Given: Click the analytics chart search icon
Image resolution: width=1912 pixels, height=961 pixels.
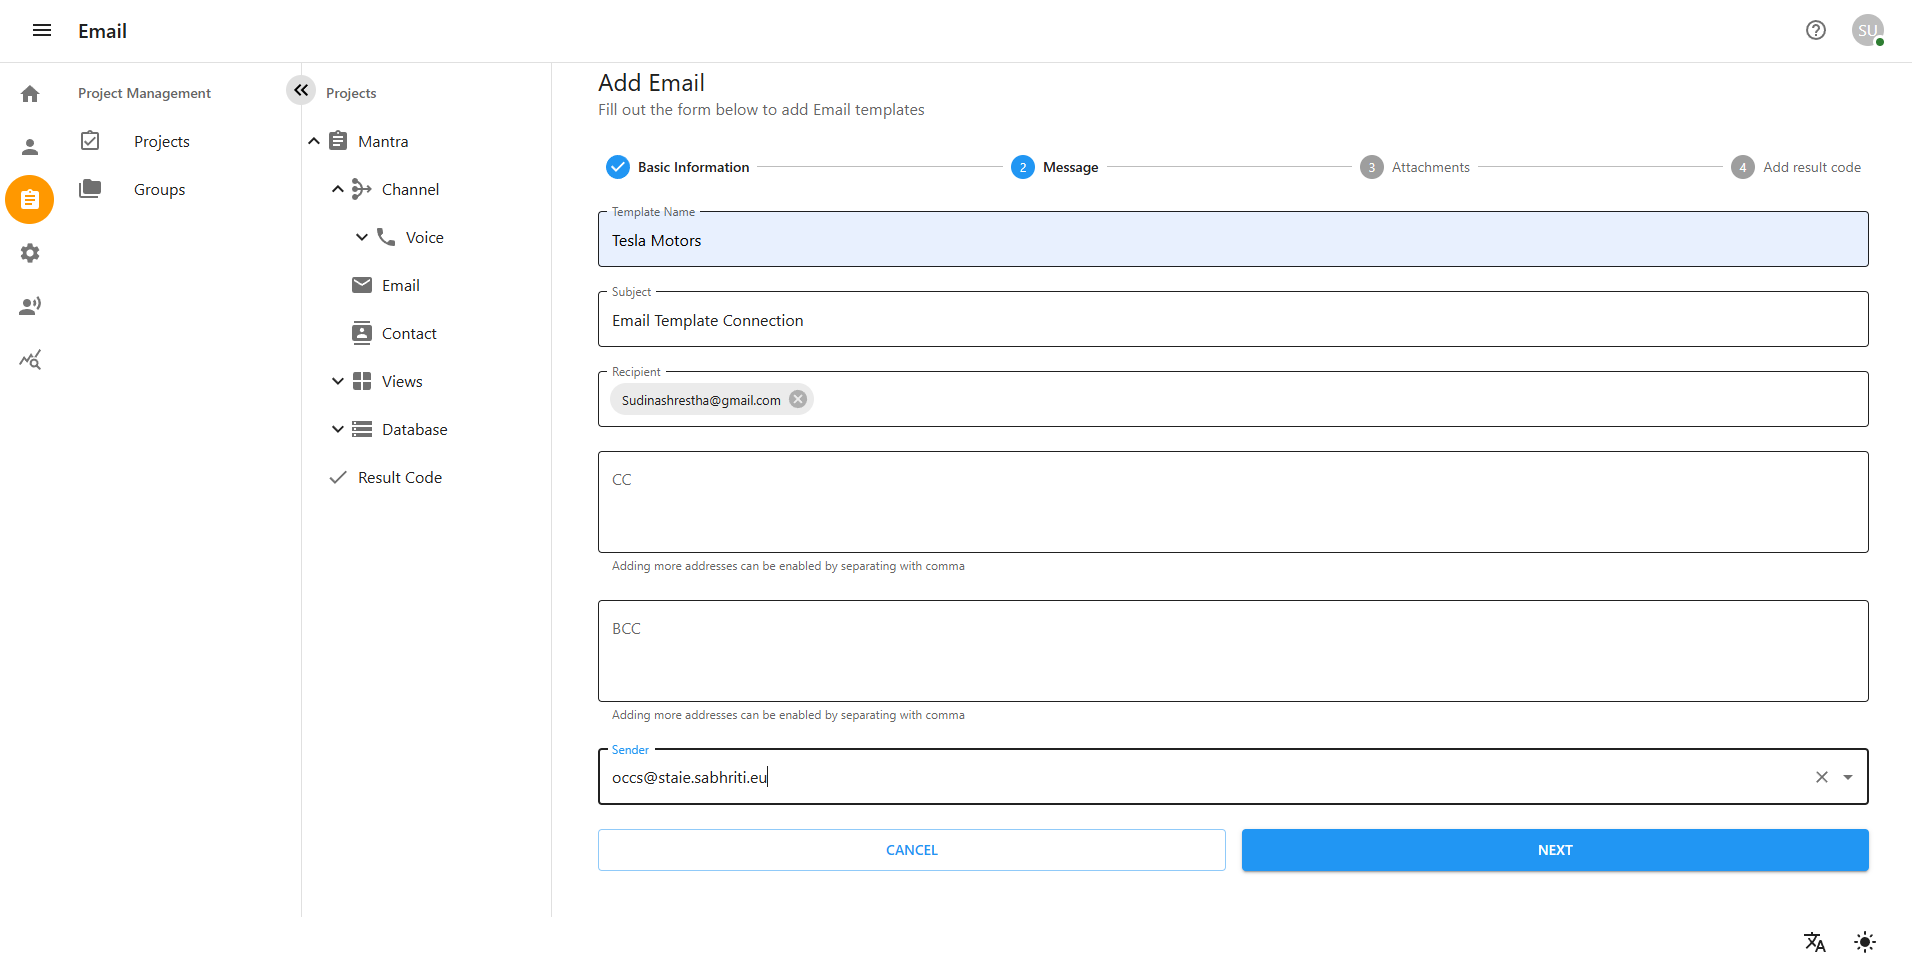Looking at the screenshot, I should coord(30,360).
